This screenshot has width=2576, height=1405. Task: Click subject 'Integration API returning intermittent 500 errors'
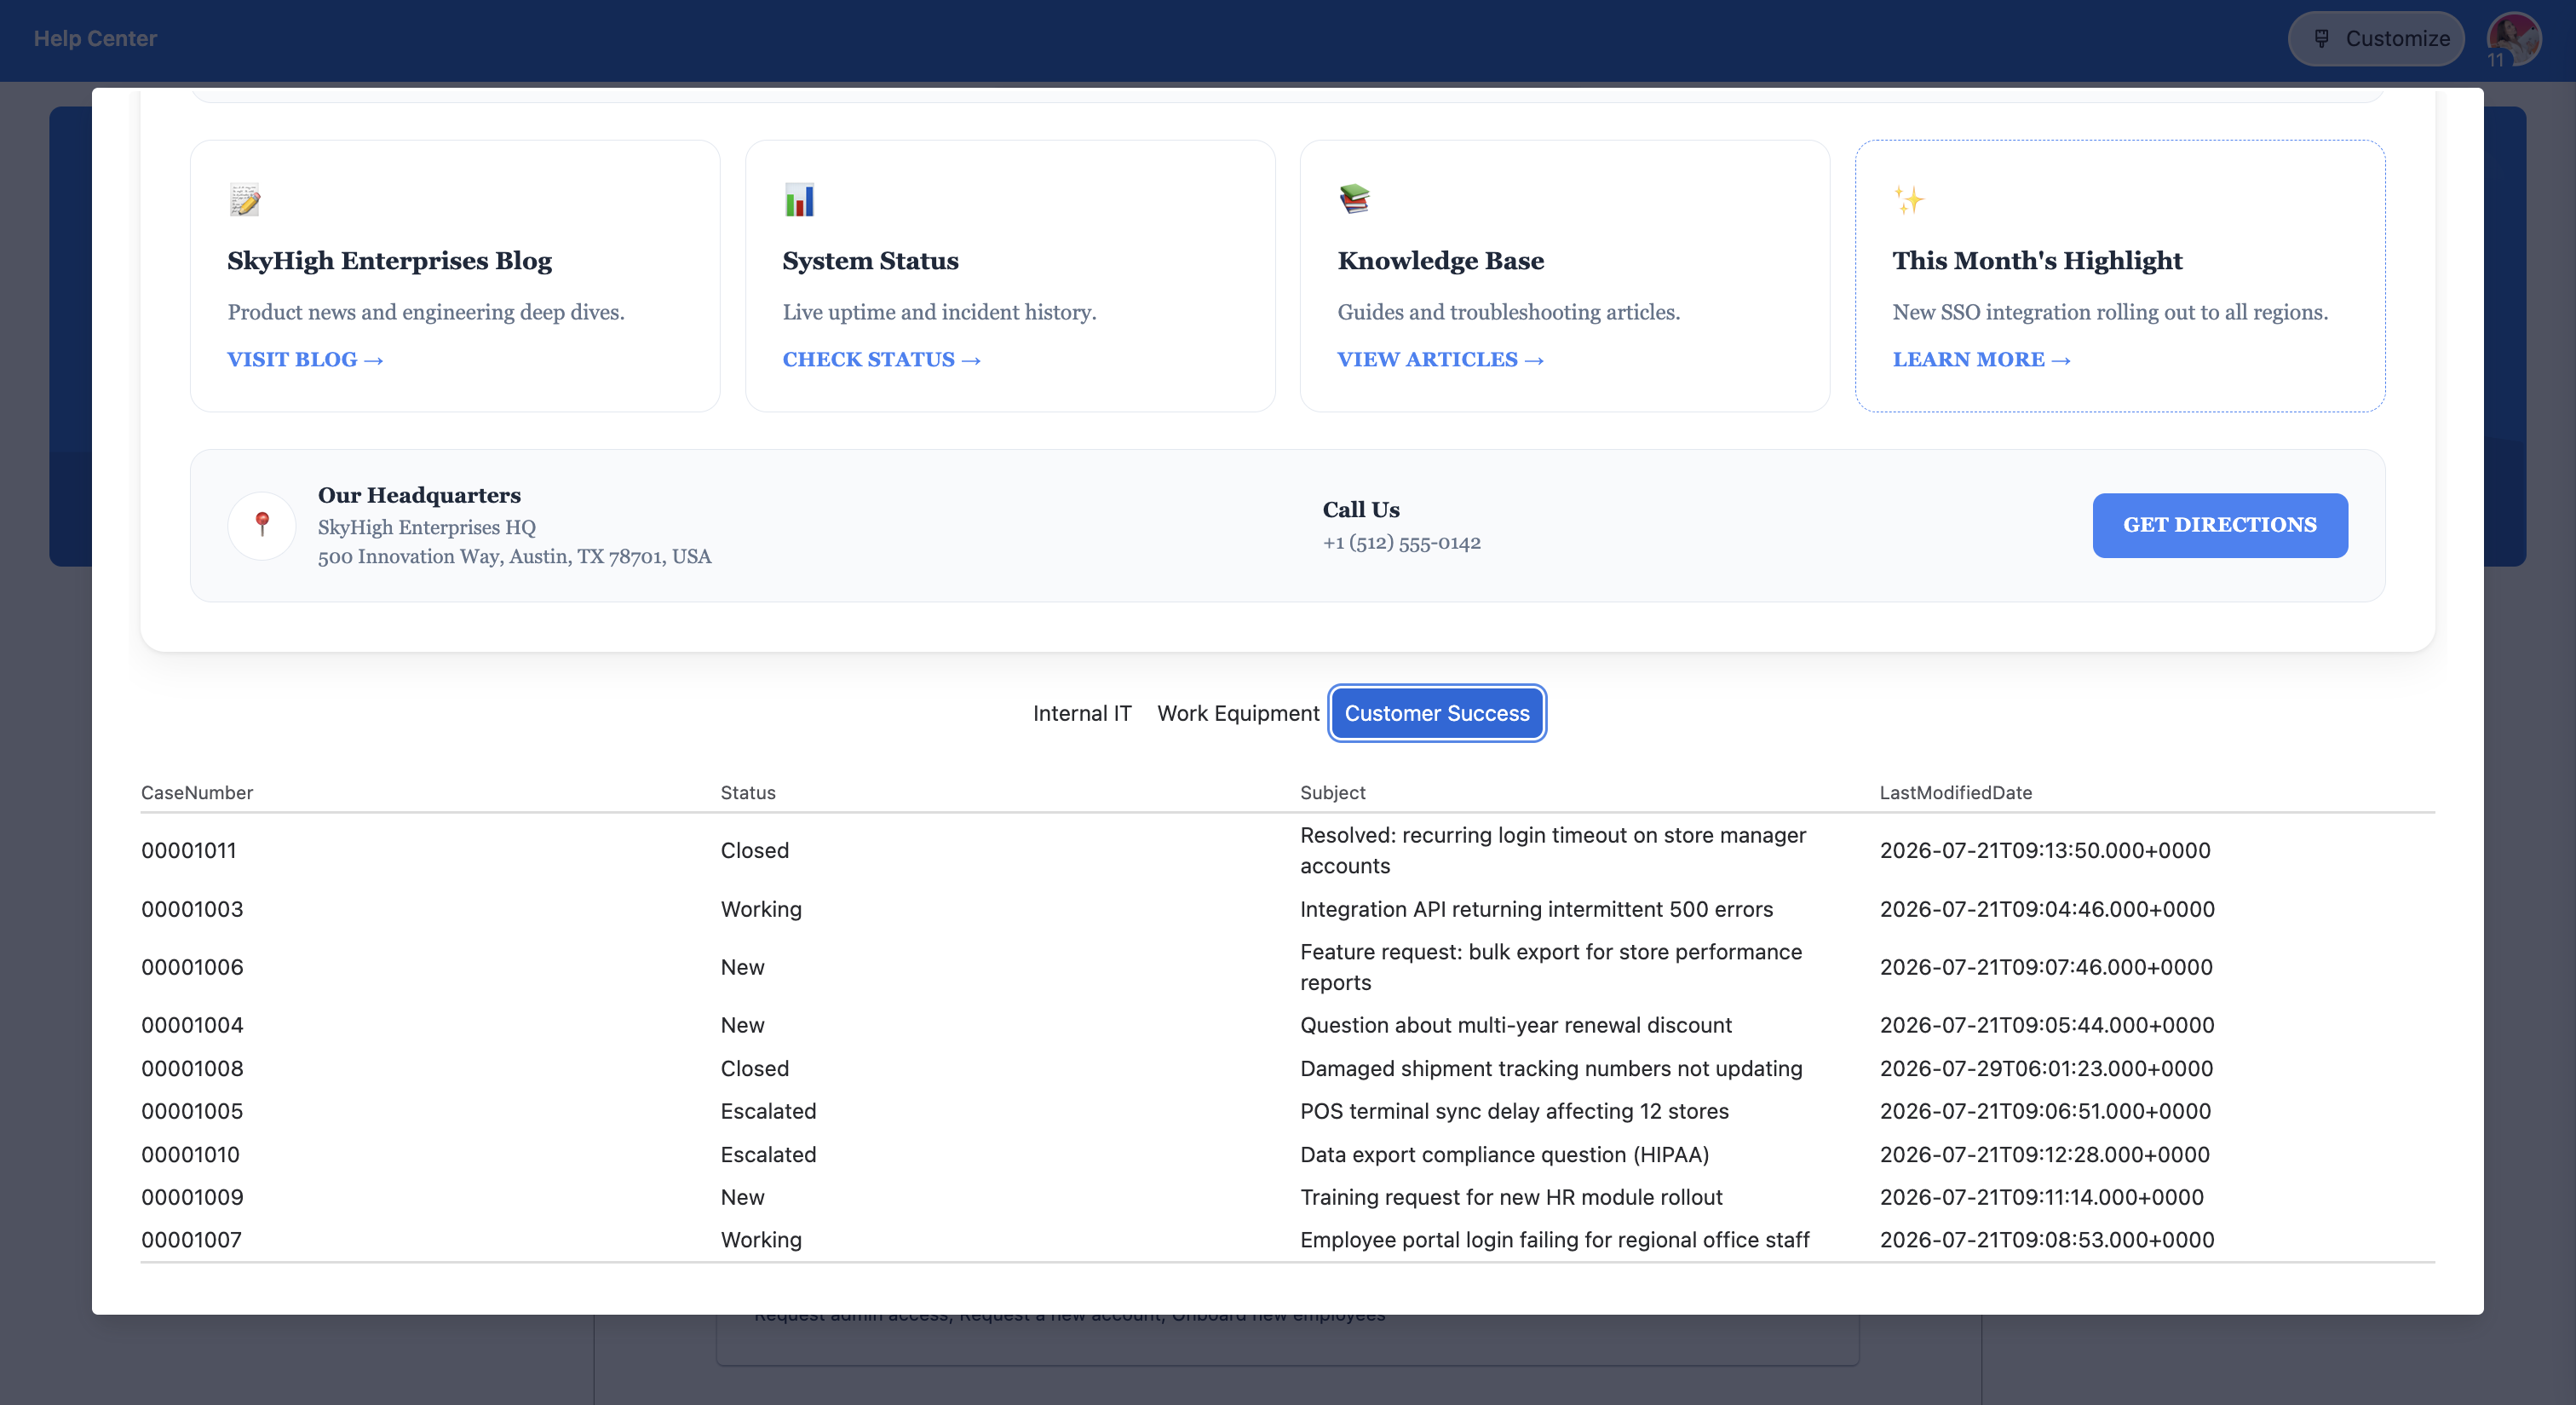1536,909
